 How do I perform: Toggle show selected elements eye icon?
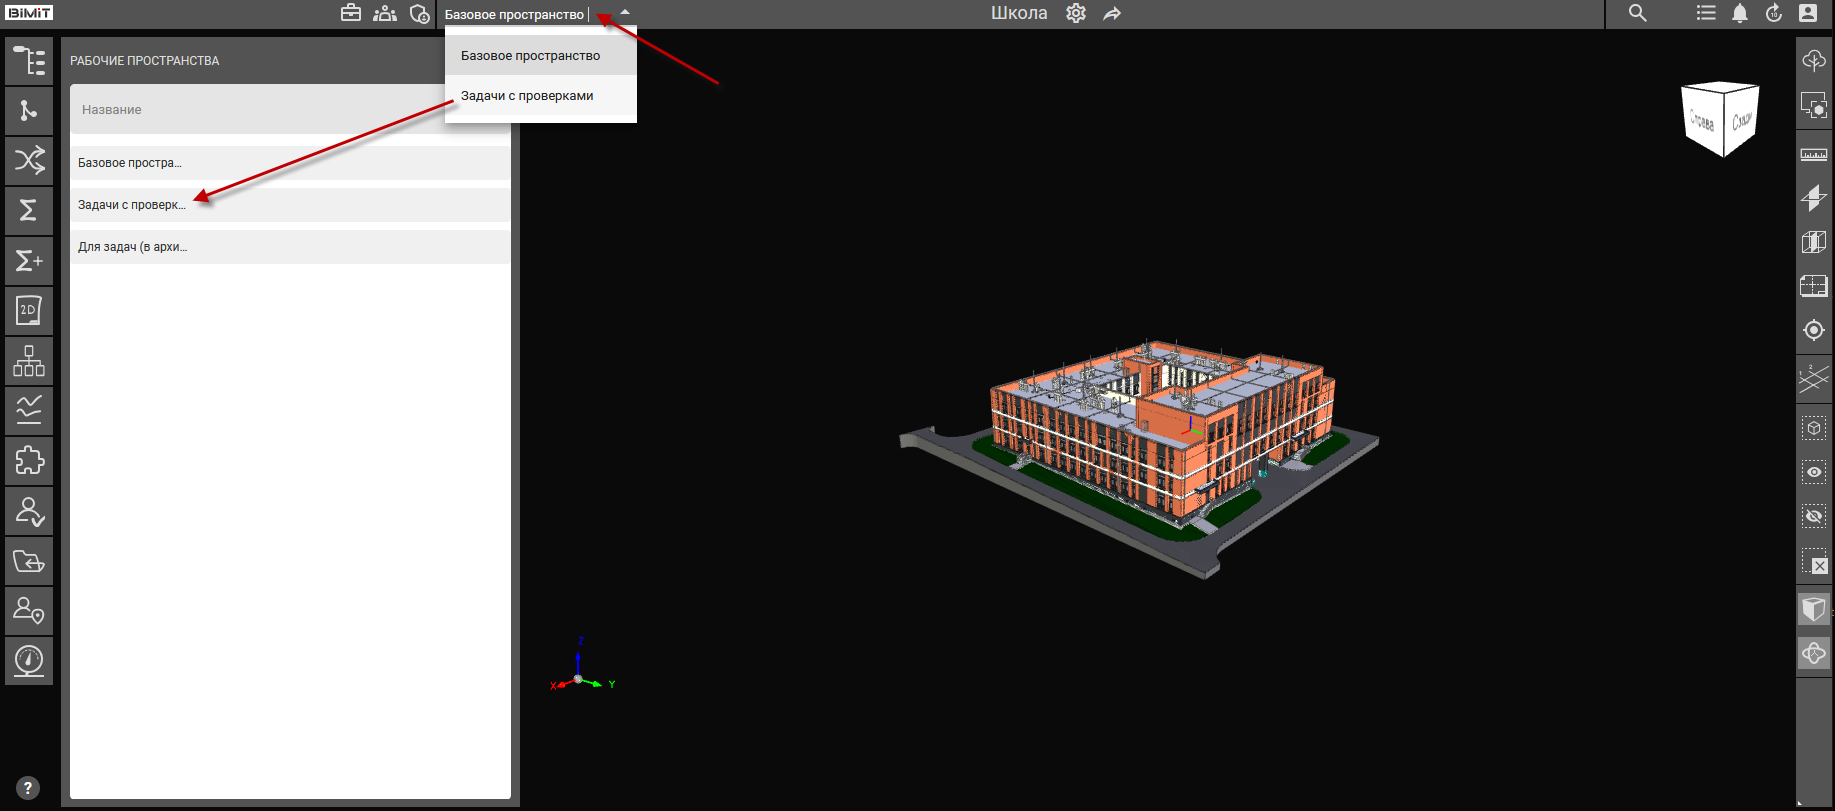click(1813, 472)
